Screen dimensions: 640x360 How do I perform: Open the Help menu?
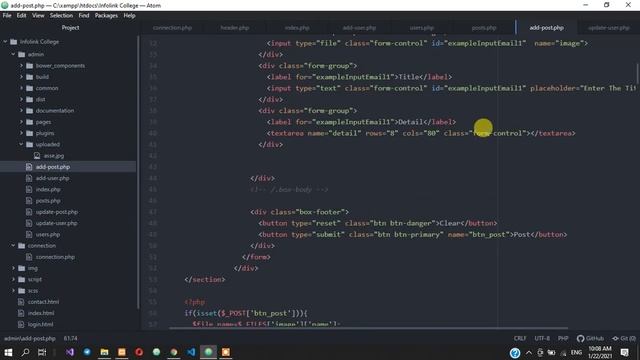click(129, 16)
